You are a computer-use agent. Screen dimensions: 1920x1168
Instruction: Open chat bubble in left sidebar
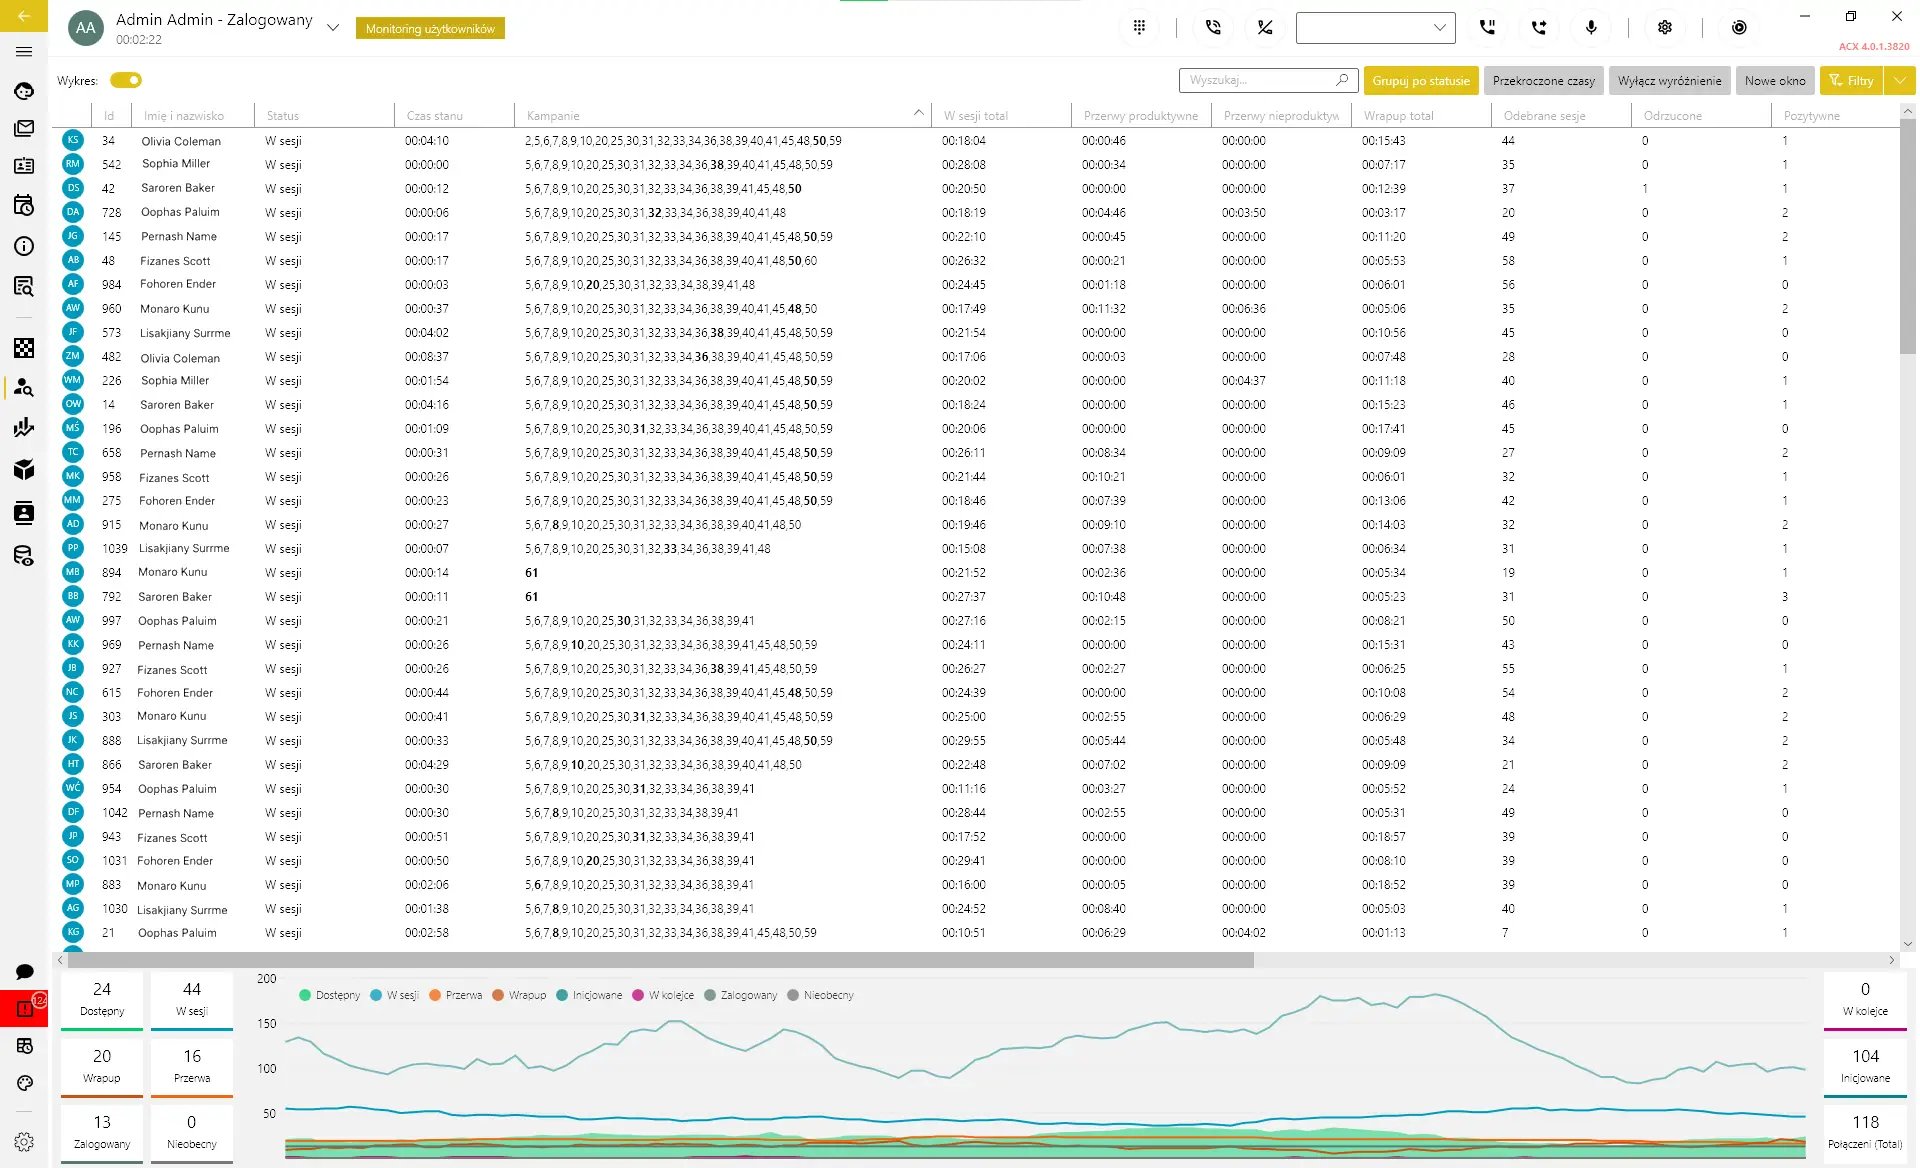tap(25, 971)
